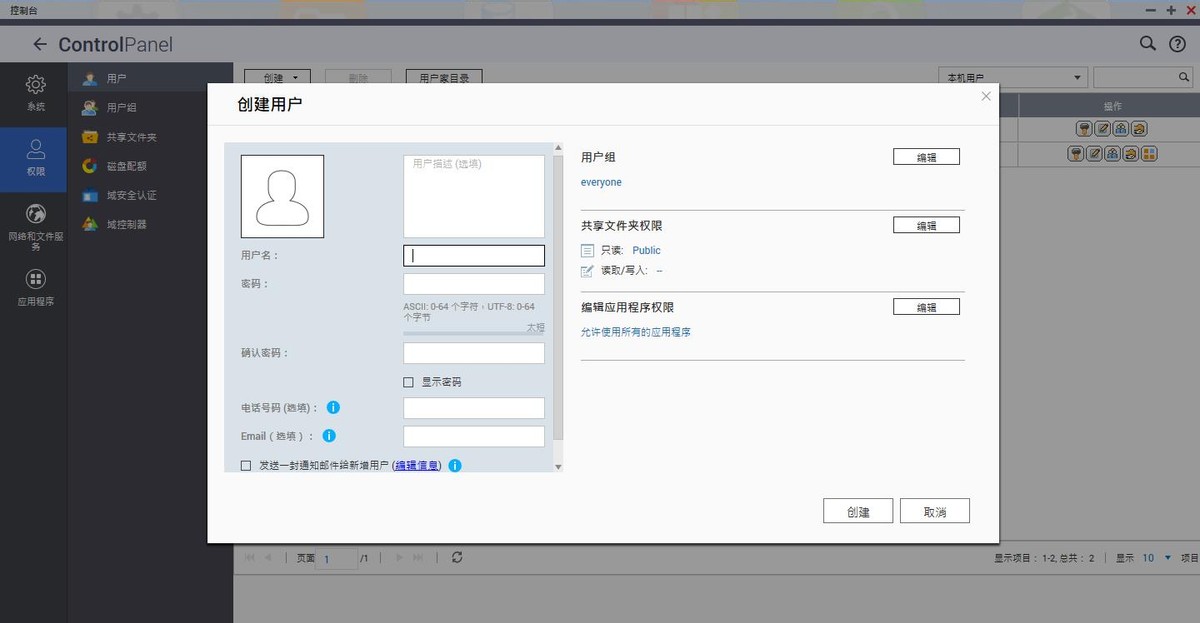Click the refresh icon near the pagination bar
Image resolution: width=1200 pixels, height=623 pixels.
457,558
